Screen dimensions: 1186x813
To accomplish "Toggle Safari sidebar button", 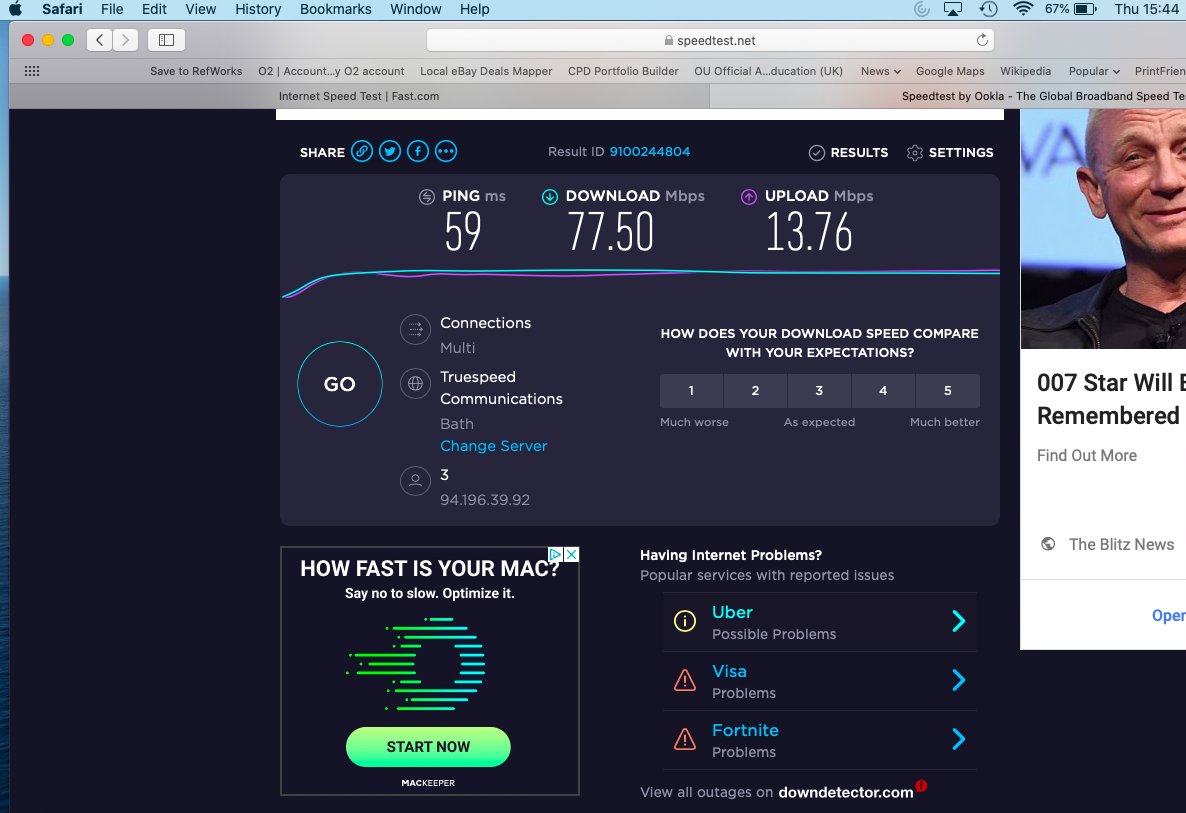I will (x=166, y=40).
